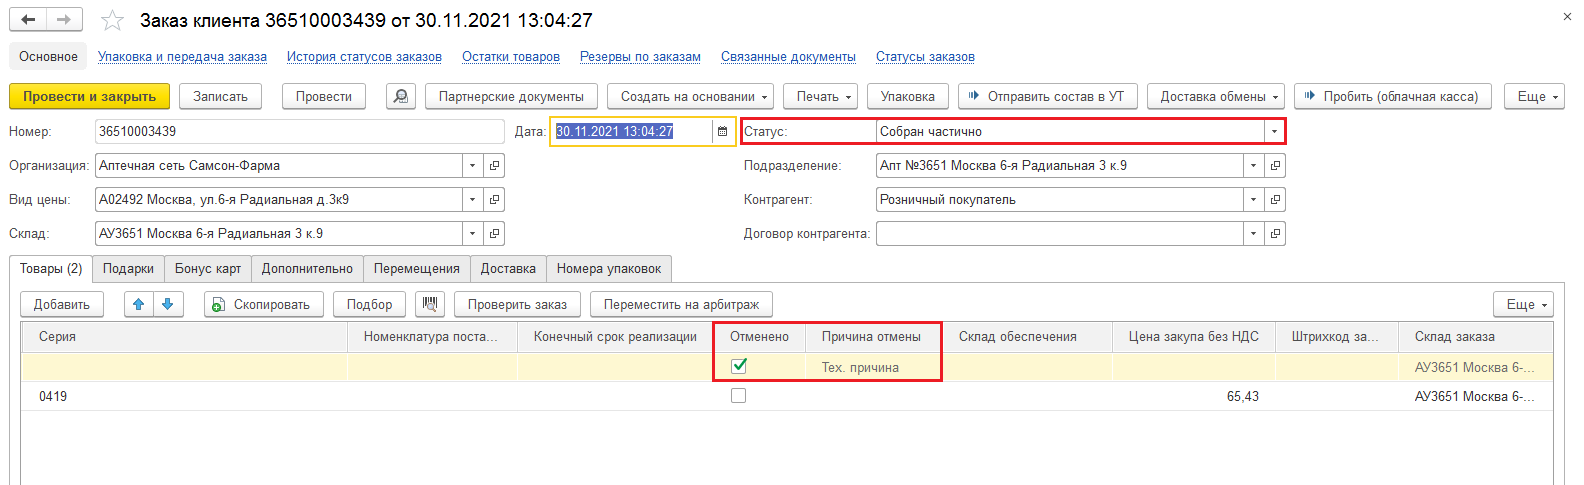
Task: Click the forward navigation arrow
Action: pos(64,20)
